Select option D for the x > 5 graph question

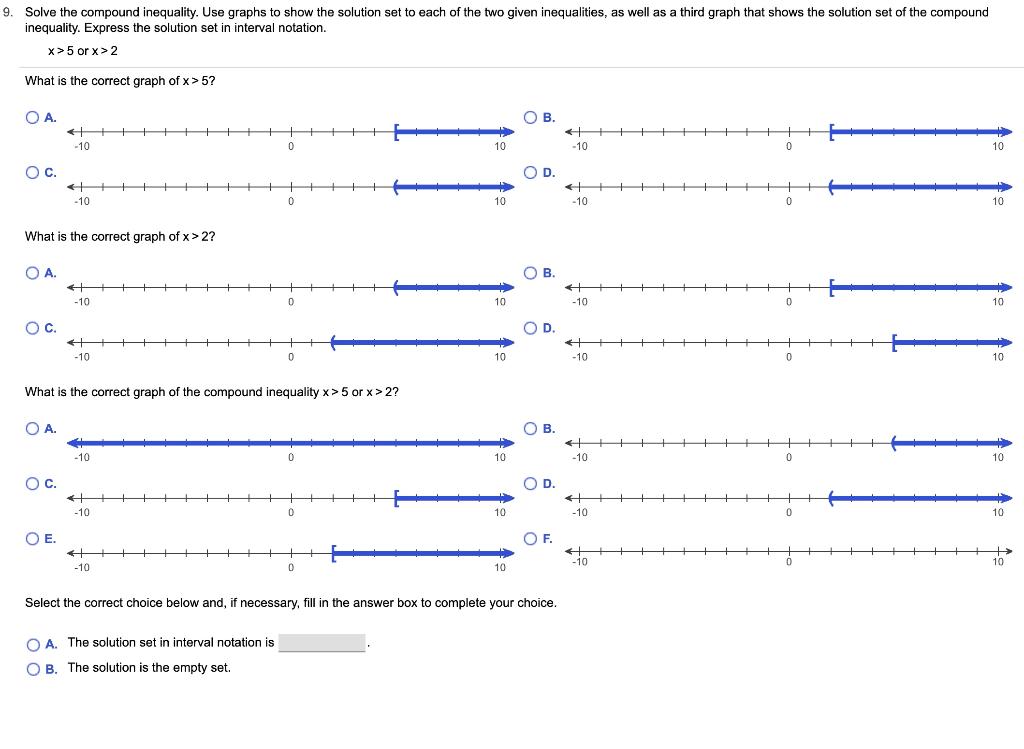(528, 172)
